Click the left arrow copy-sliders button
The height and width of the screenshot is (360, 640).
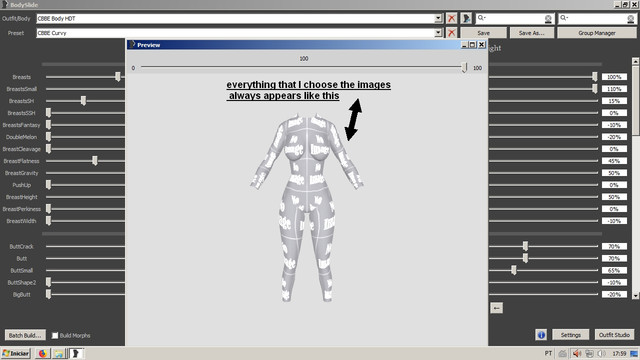click(x=496, y=308)
